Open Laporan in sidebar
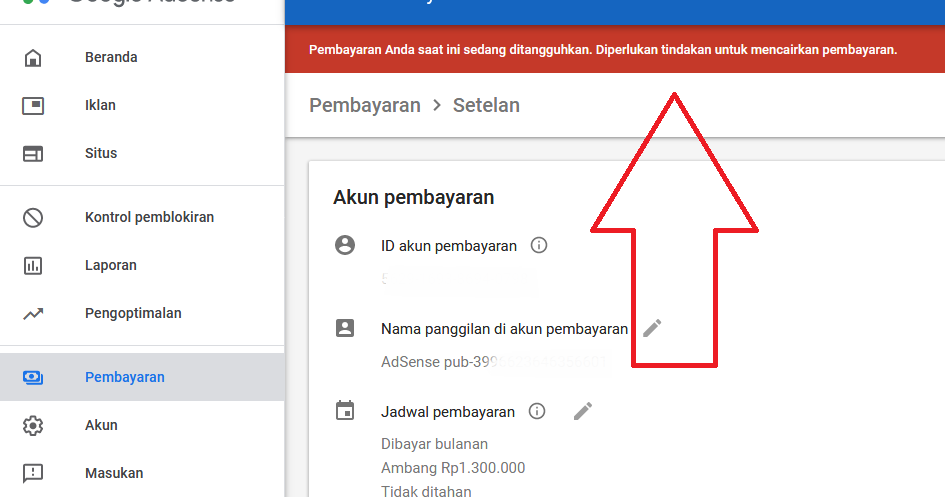This screenshot has width=945, height=497. [142, 265]
